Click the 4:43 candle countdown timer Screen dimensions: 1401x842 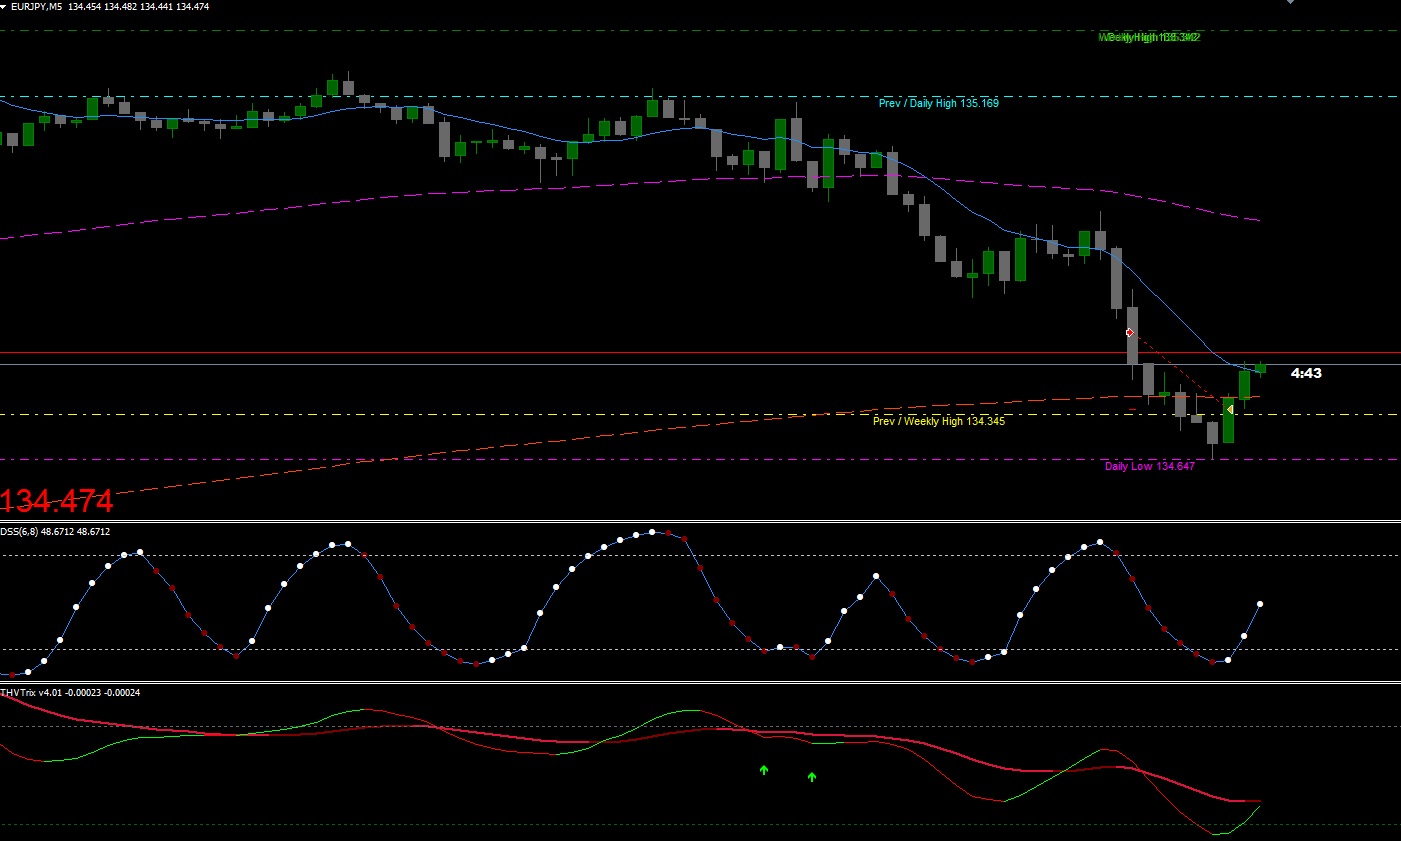click(x=1306, y=373)
